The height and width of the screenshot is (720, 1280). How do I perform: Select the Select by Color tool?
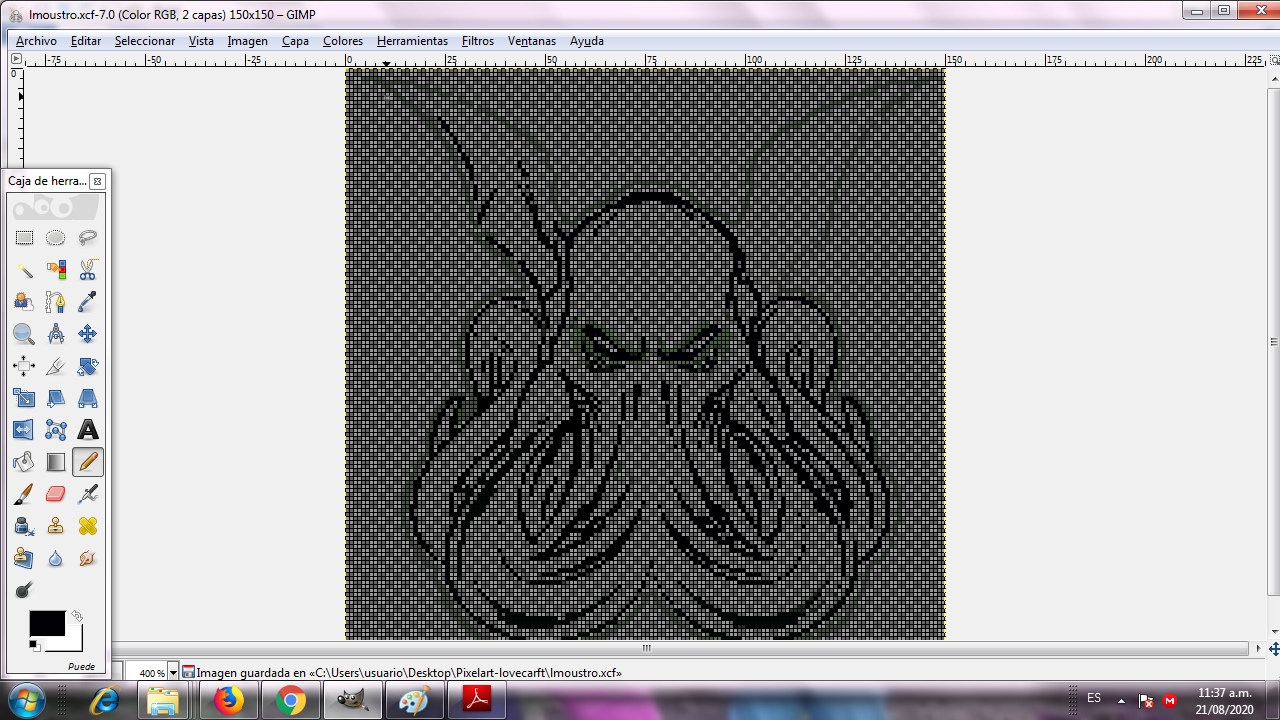click(x=56, y=270)
